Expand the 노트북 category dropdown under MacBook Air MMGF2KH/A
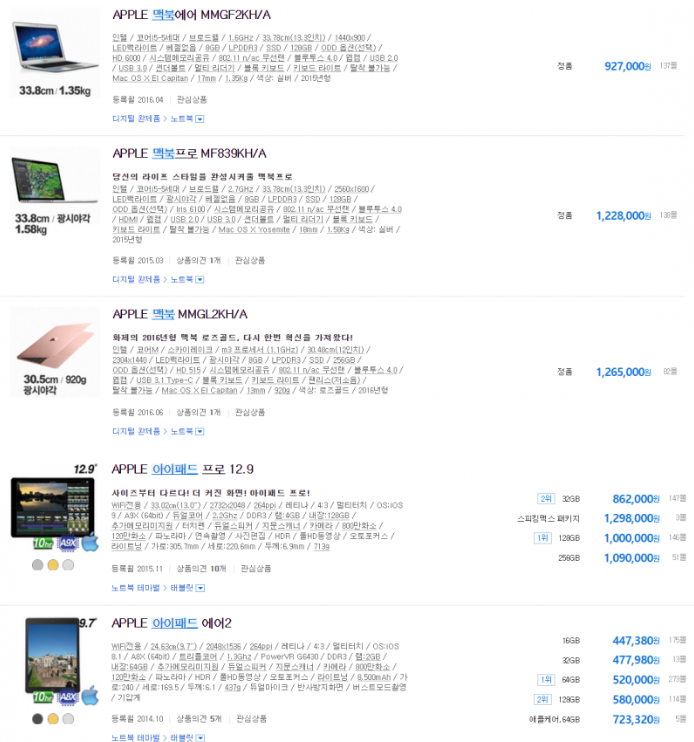694x742 pixels. coord(200,118)
